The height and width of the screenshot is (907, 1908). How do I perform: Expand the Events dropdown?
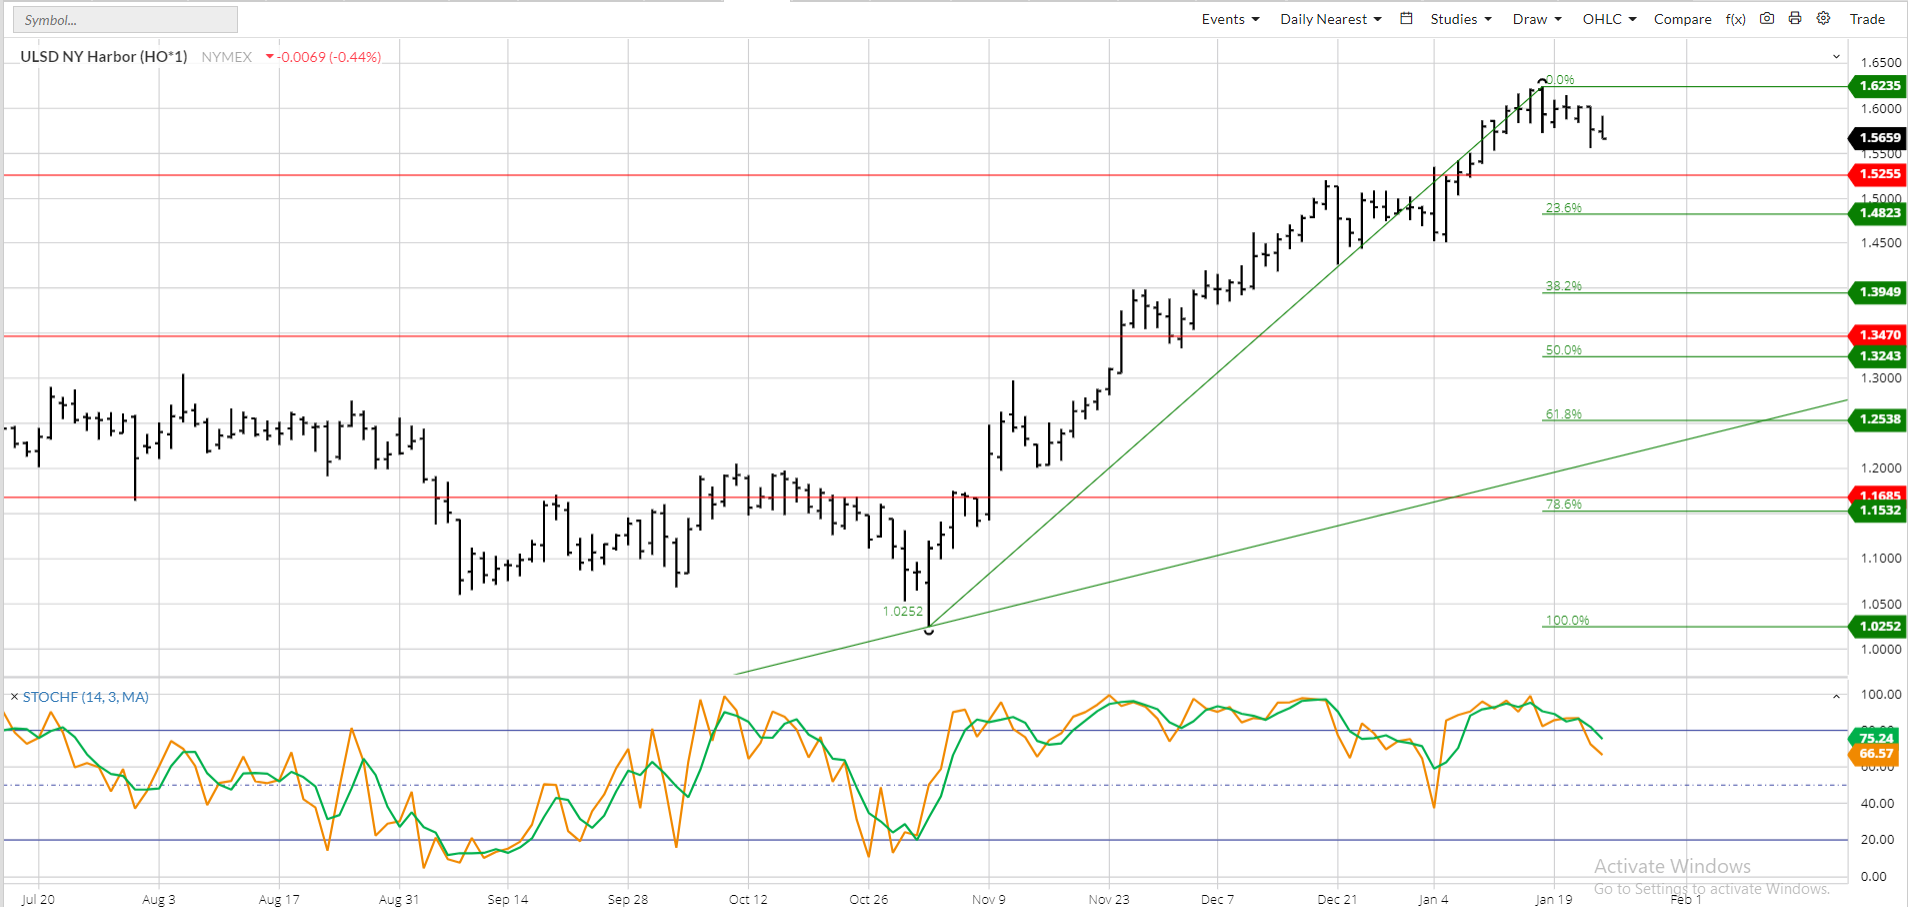(1230, 19)
